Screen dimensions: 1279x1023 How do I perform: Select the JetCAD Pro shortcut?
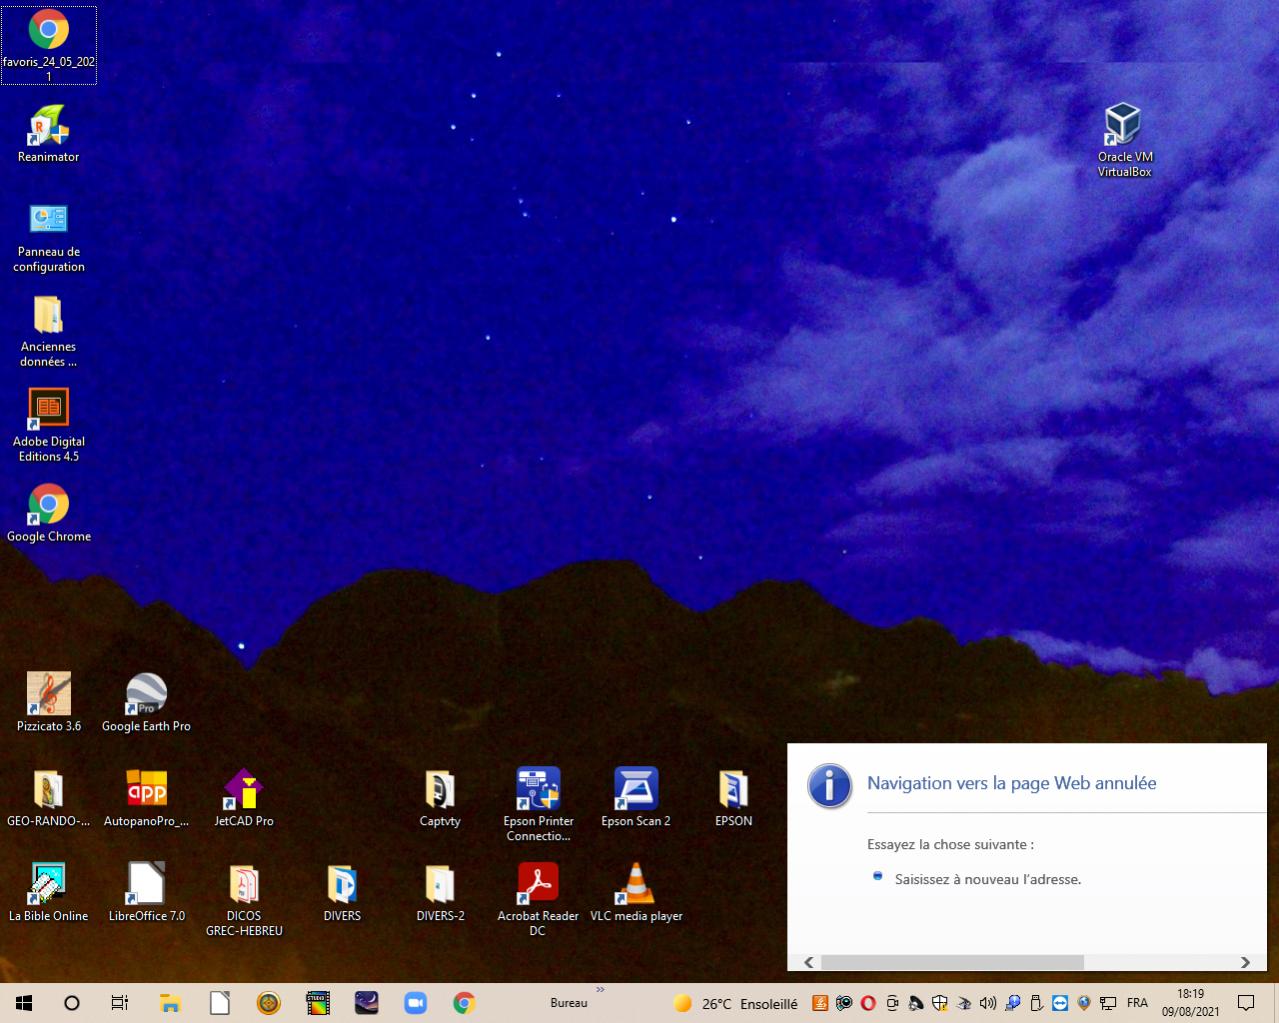244,798
